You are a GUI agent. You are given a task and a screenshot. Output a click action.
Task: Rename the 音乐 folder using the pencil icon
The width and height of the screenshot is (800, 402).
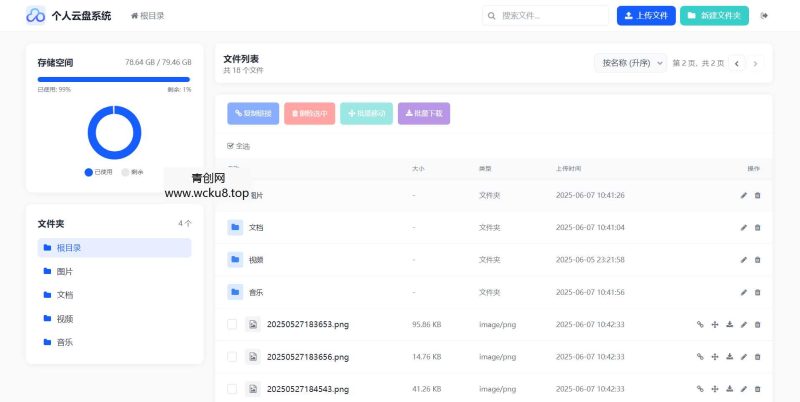(744, 292)
